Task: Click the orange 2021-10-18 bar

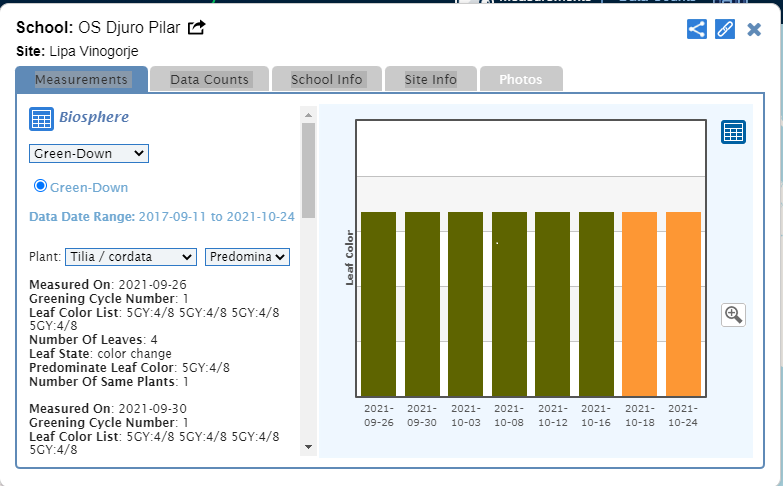Action: [639, 303]
